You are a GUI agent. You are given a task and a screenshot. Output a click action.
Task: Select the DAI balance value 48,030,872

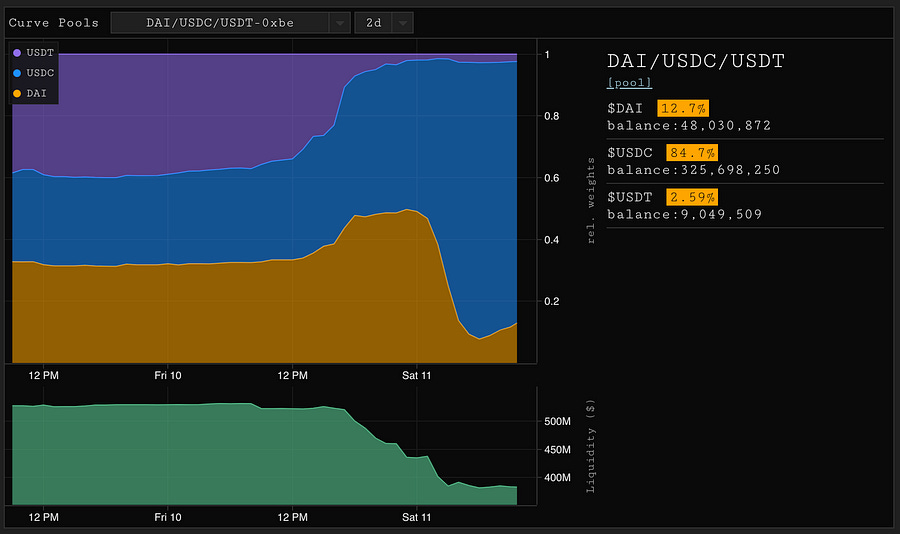coord(726,126)
